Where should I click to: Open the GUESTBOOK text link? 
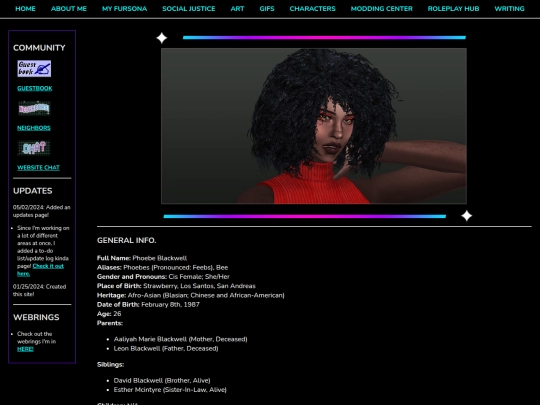click(x=35, y=89)
